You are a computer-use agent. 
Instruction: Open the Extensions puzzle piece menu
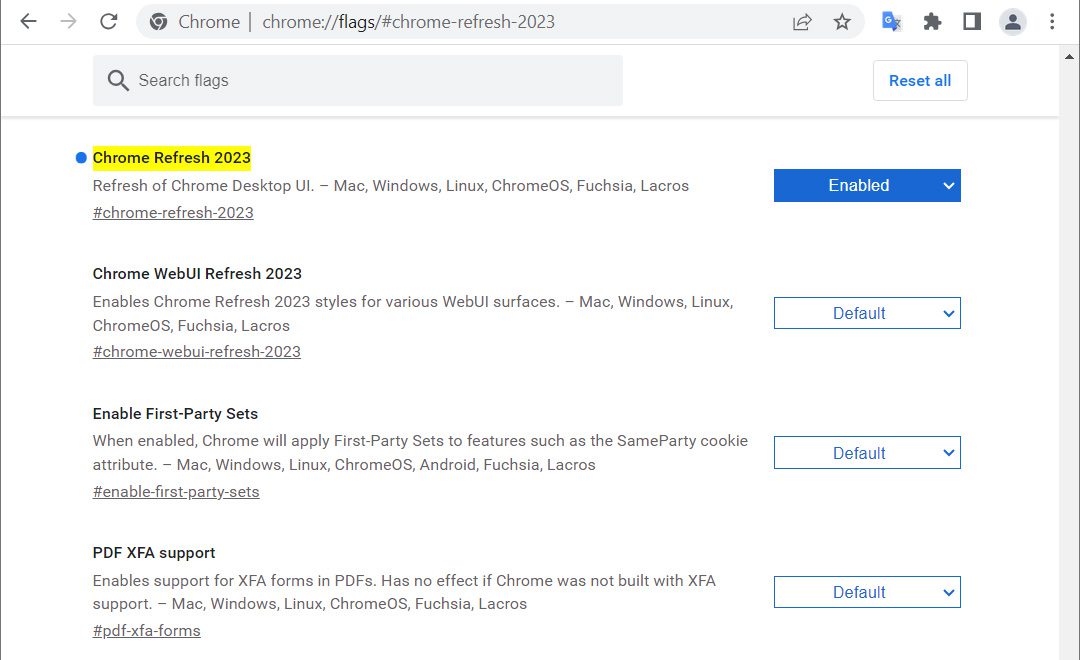(x=932, y=22)
